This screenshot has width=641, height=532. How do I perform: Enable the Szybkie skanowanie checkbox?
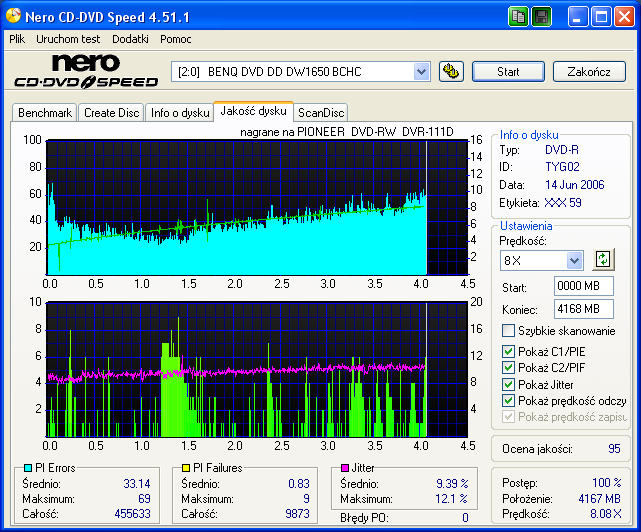tap(509, 330)
